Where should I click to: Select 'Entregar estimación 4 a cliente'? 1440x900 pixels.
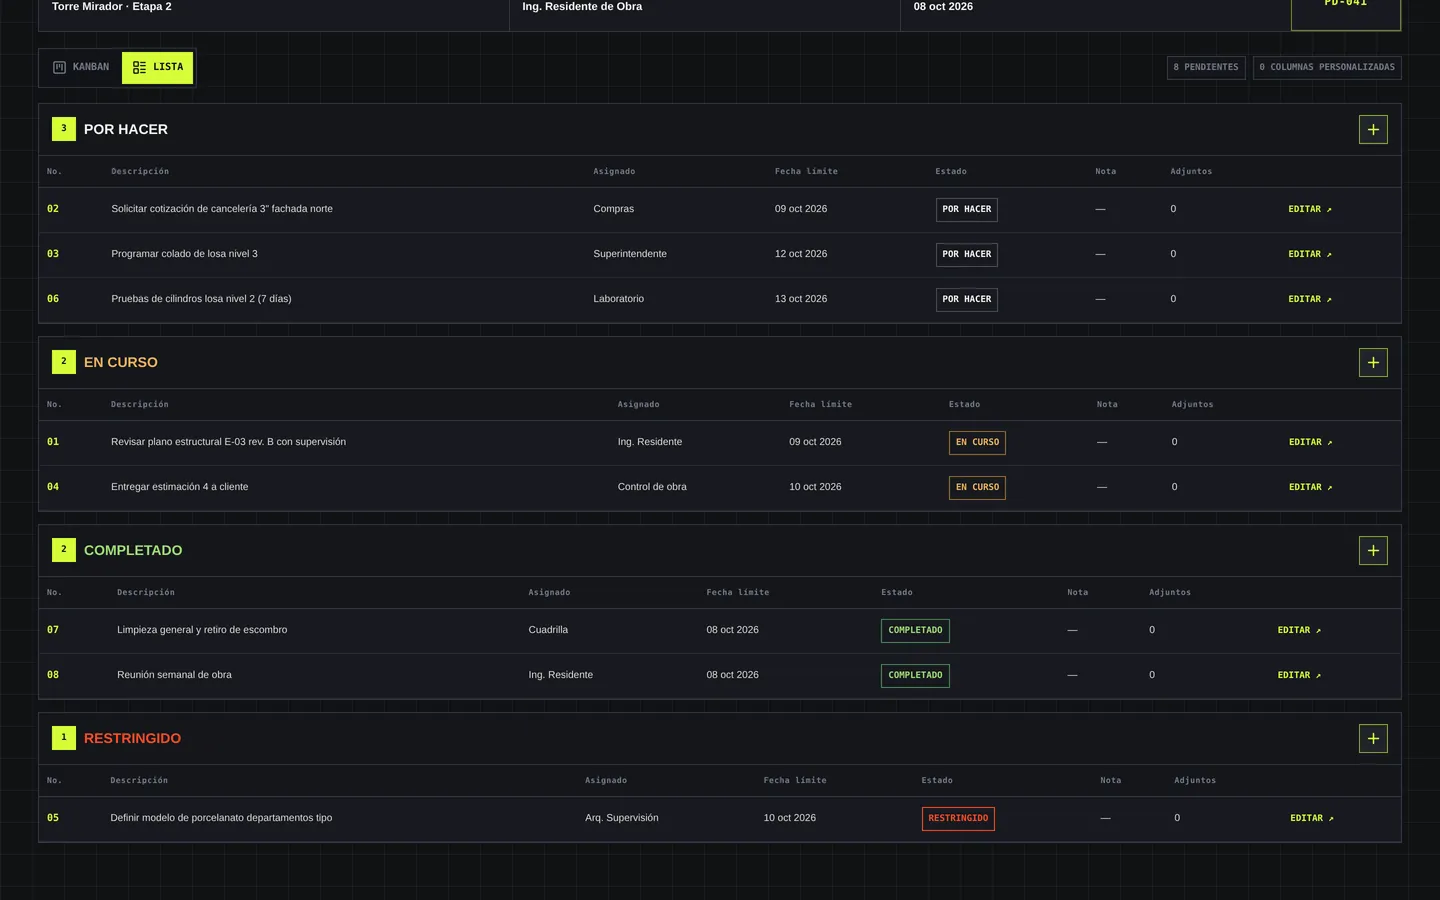[x=180, y=487]
